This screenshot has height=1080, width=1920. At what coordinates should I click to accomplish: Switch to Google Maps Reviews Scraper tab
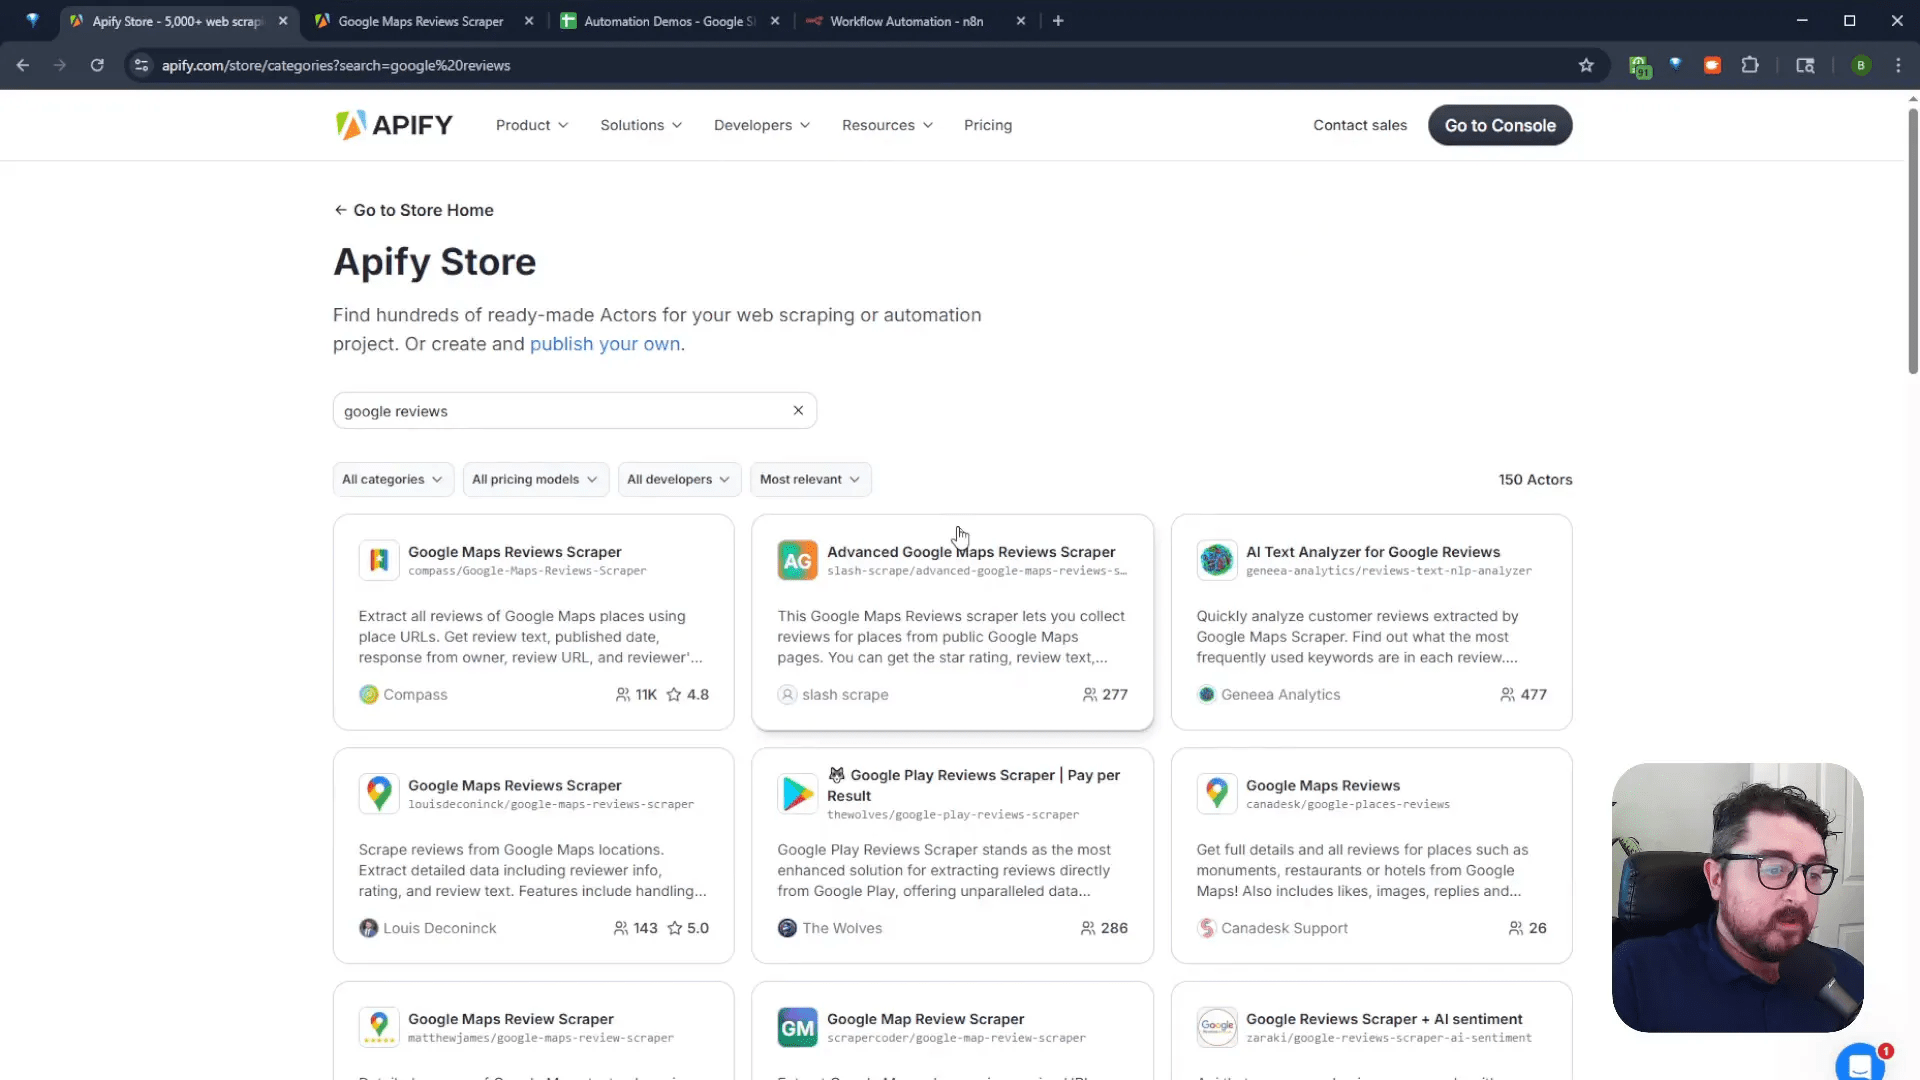coord(421,21)
